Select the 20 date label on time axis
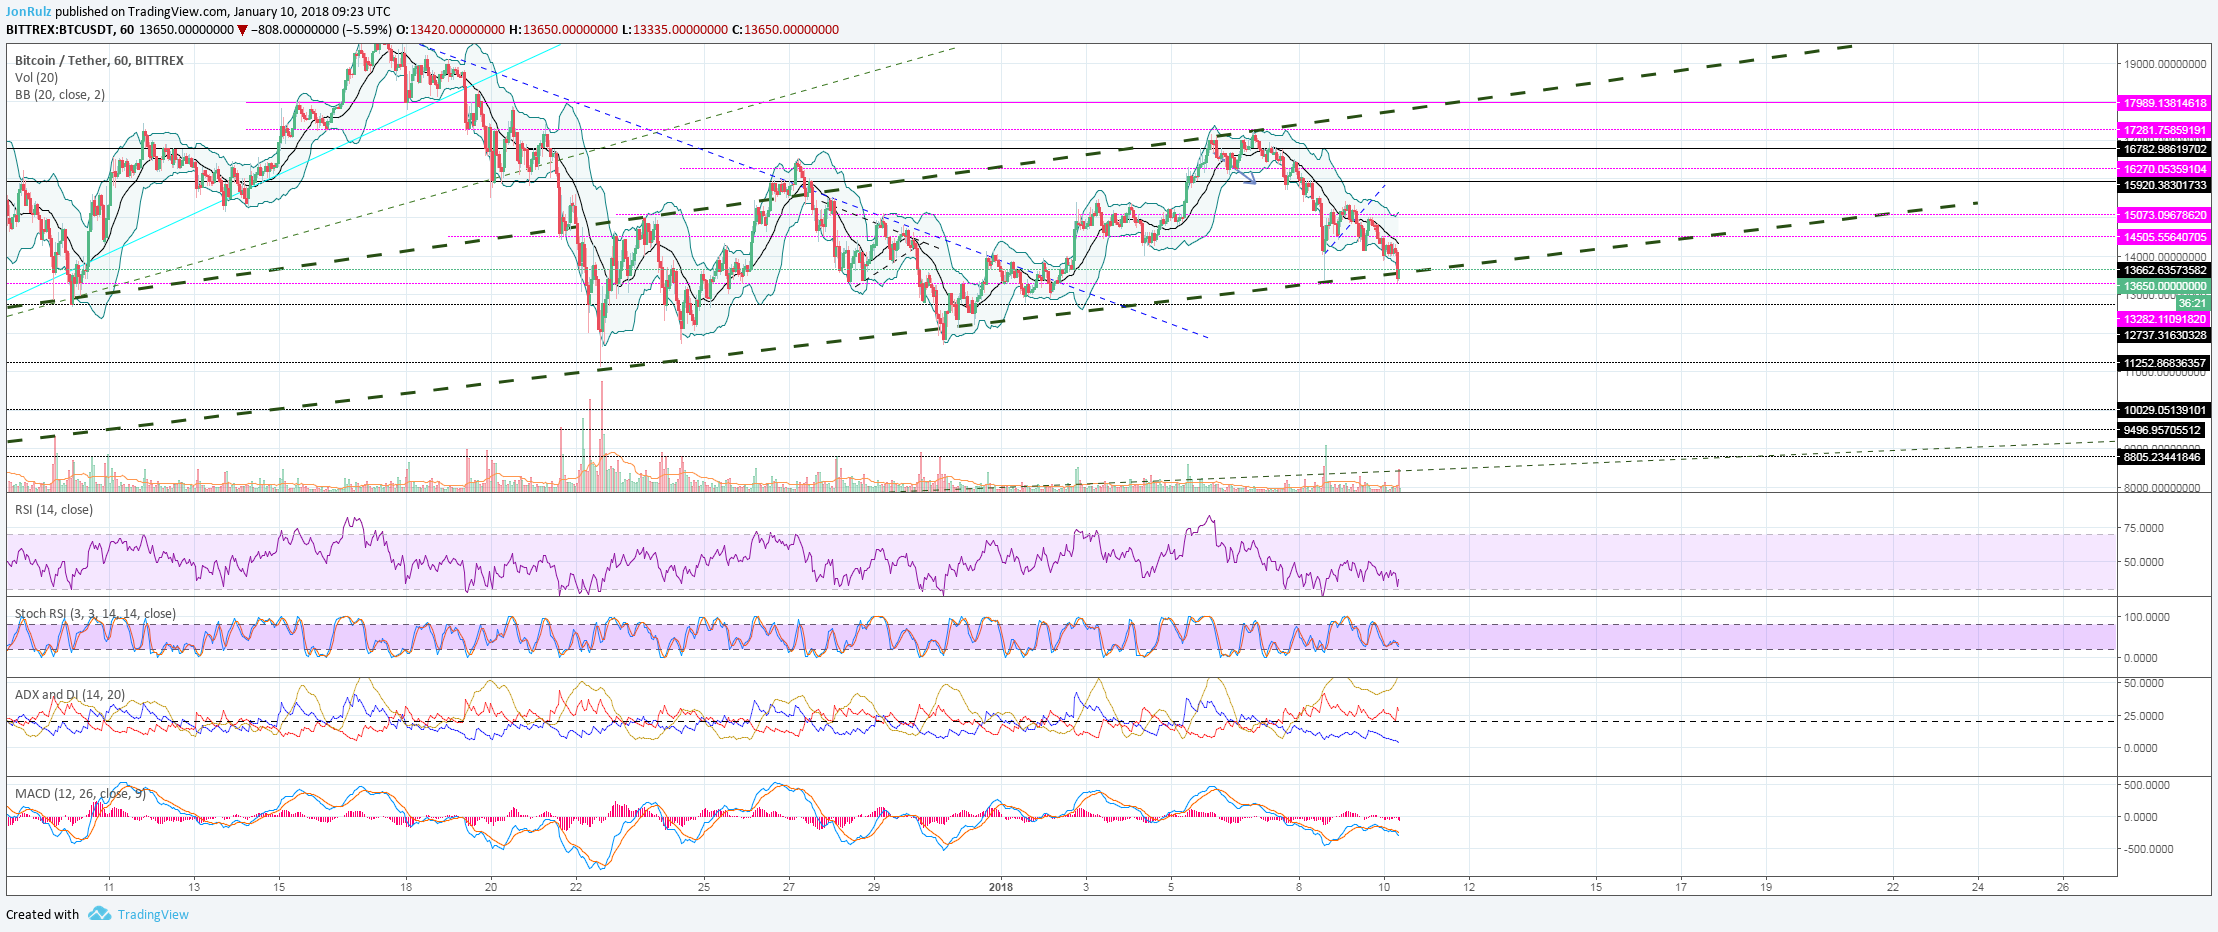The width and height of the screenshot is (2218, 932). [491, 886]
